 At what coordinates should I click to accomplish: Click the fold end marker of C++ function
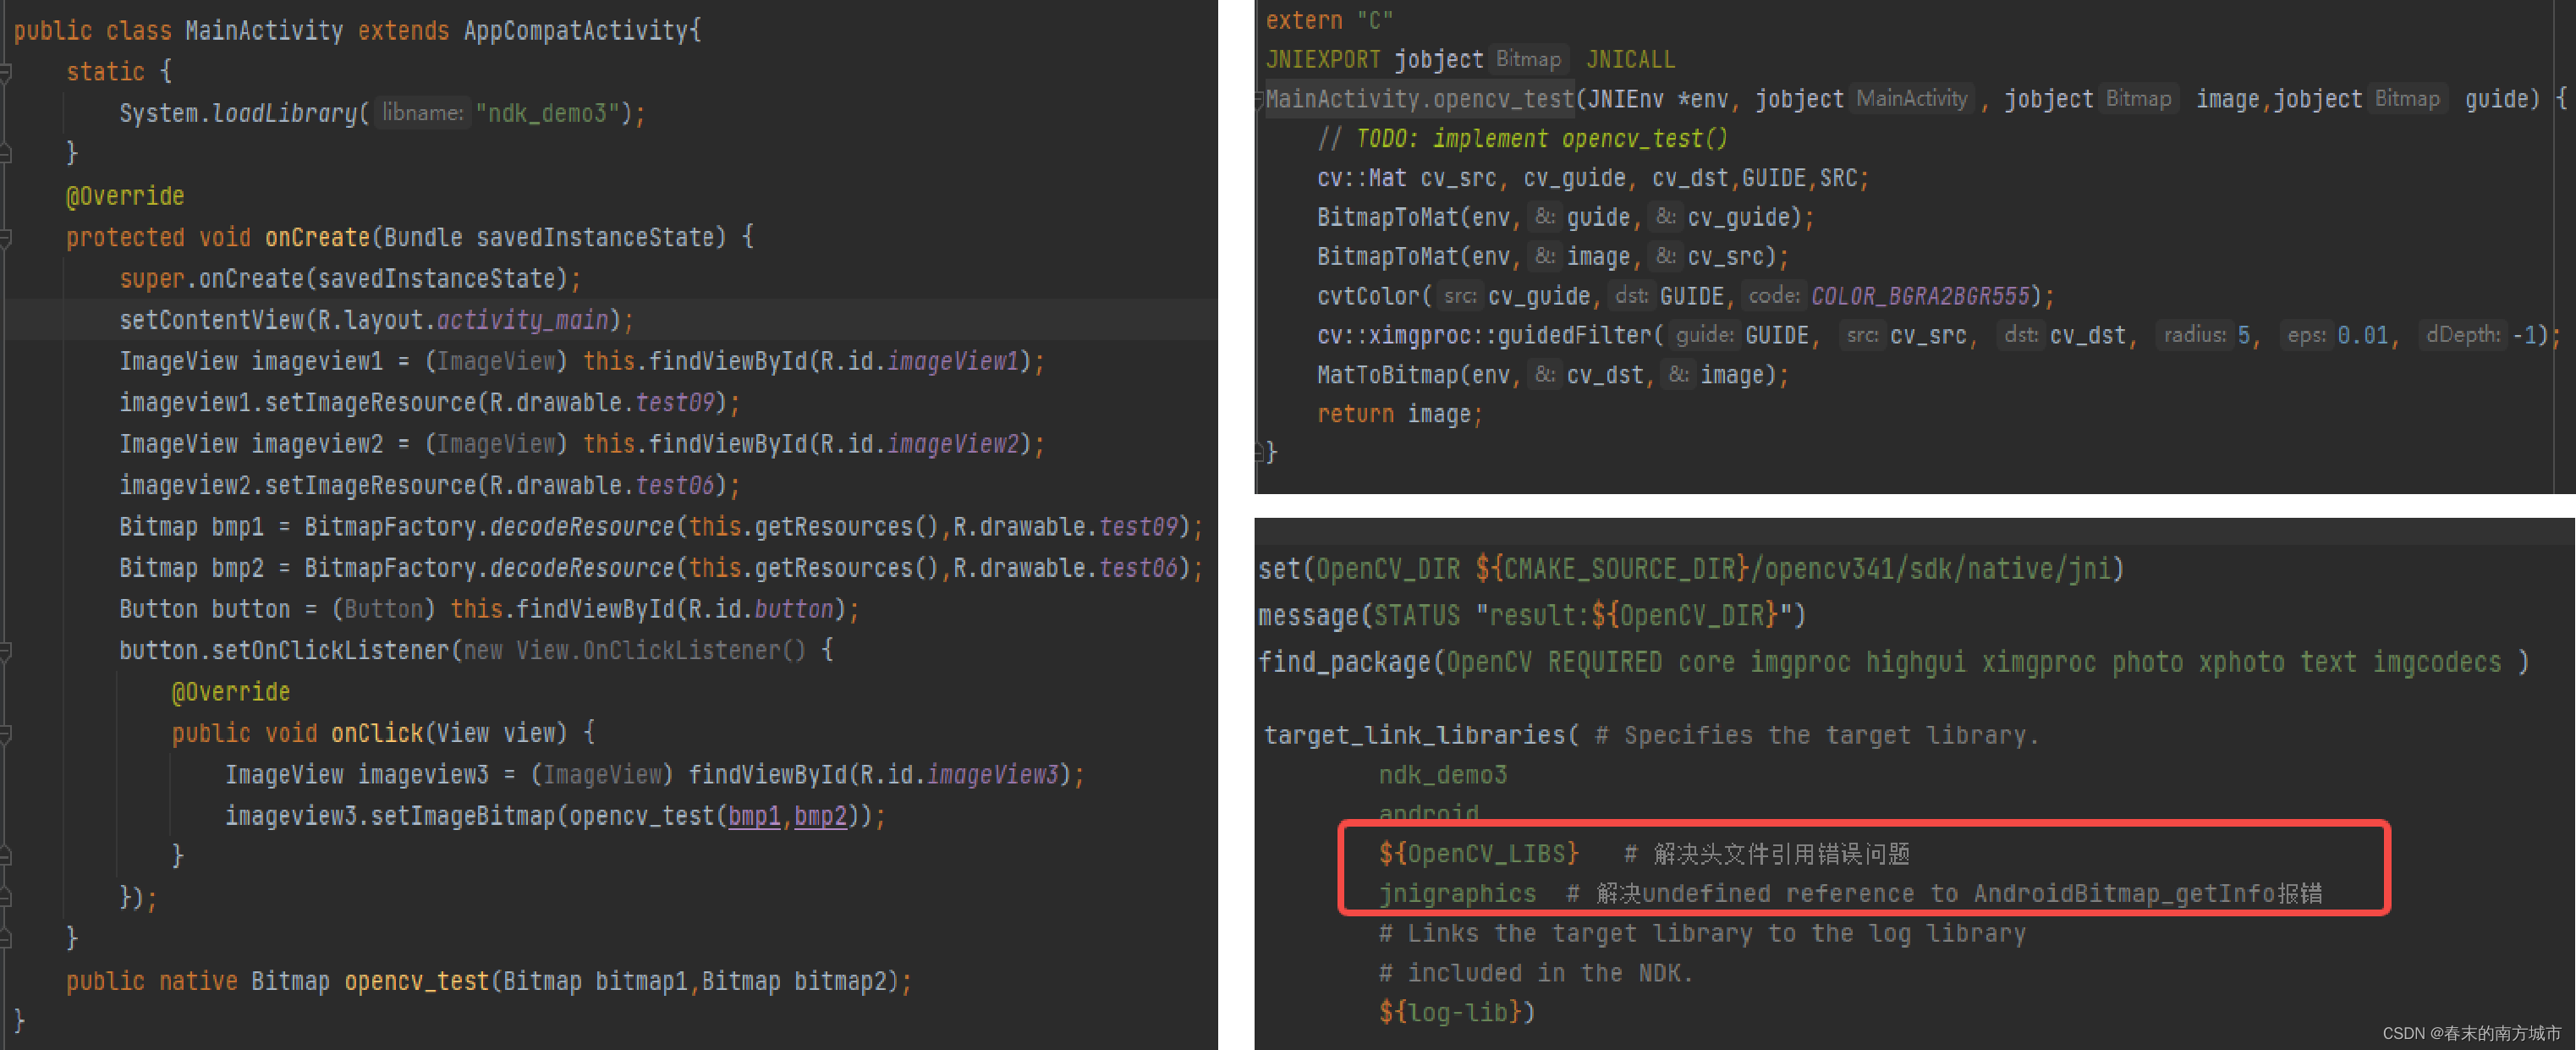click(1260, 452)
